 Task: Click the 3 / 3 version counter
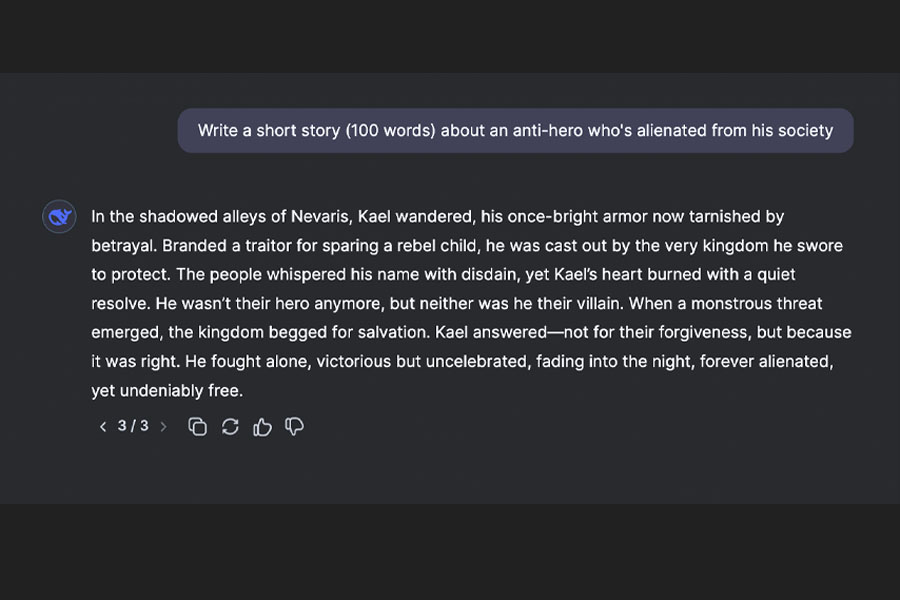click(133, 426)
